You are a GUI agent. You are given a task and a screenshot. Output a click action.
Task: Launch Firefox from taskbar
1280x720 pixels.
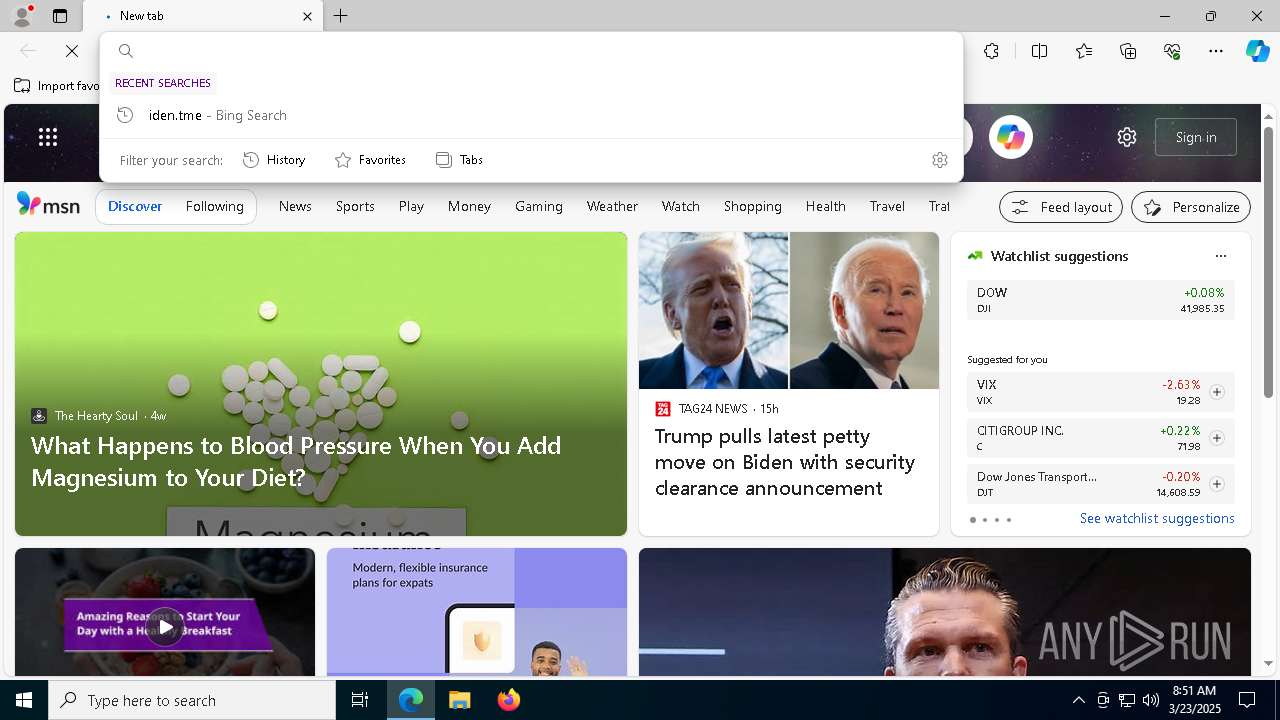[x=509, y=700]
